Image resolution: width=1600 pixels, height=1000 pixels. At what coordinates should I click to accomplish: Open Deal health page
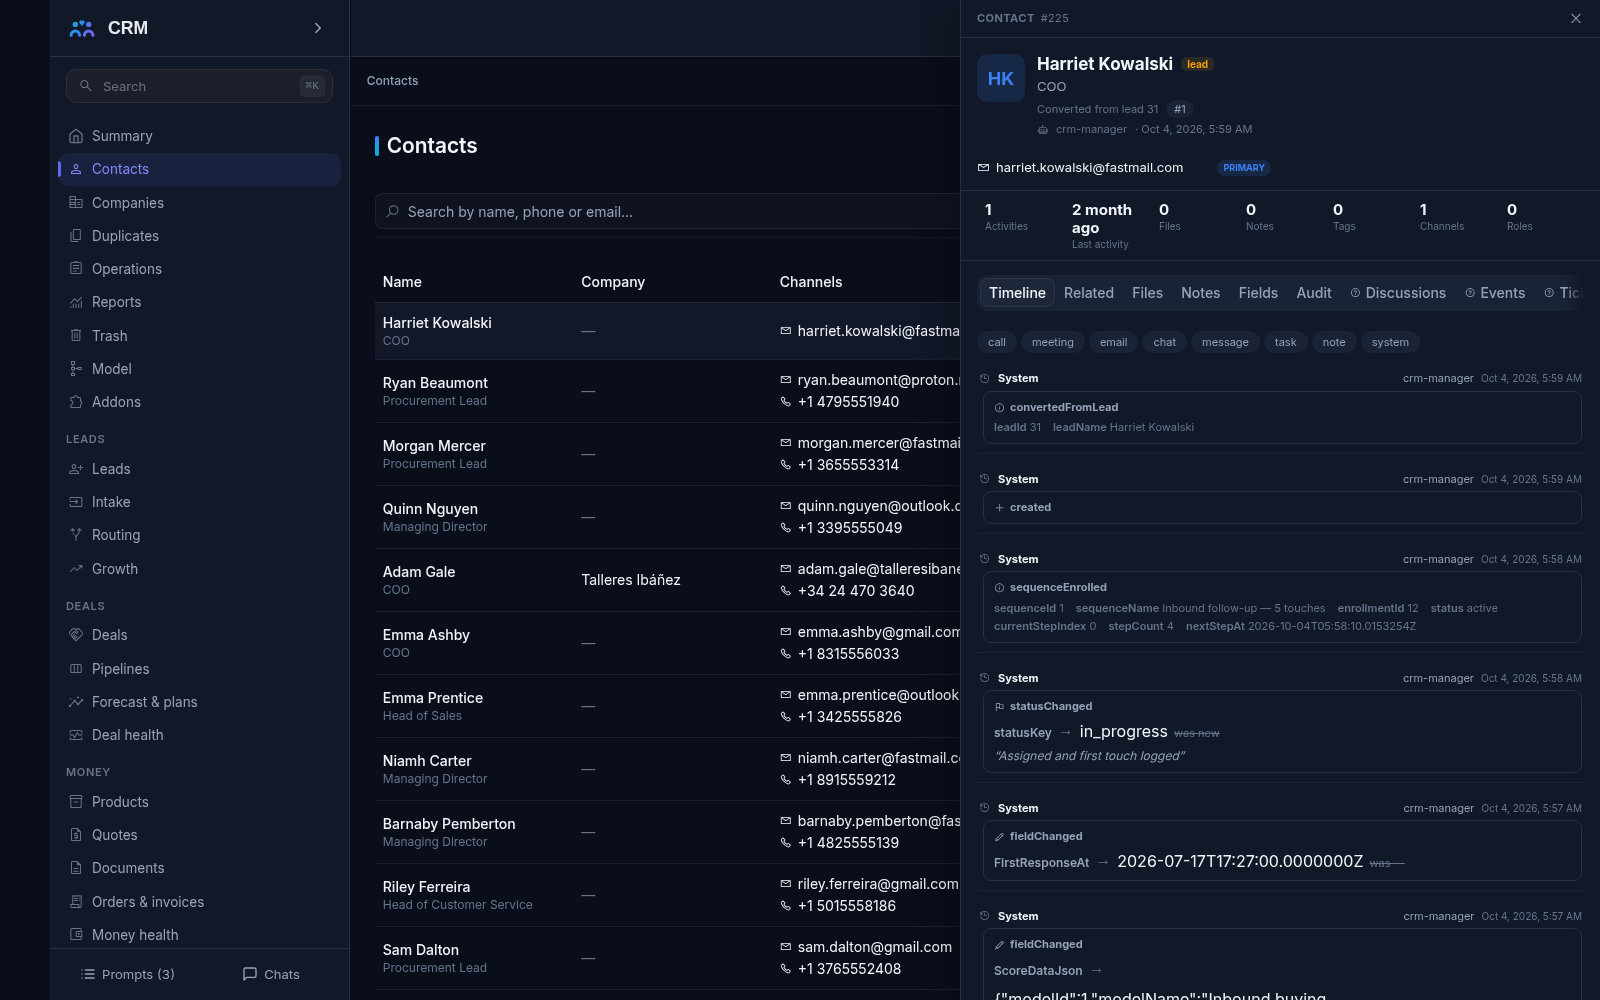coord(199,735)
